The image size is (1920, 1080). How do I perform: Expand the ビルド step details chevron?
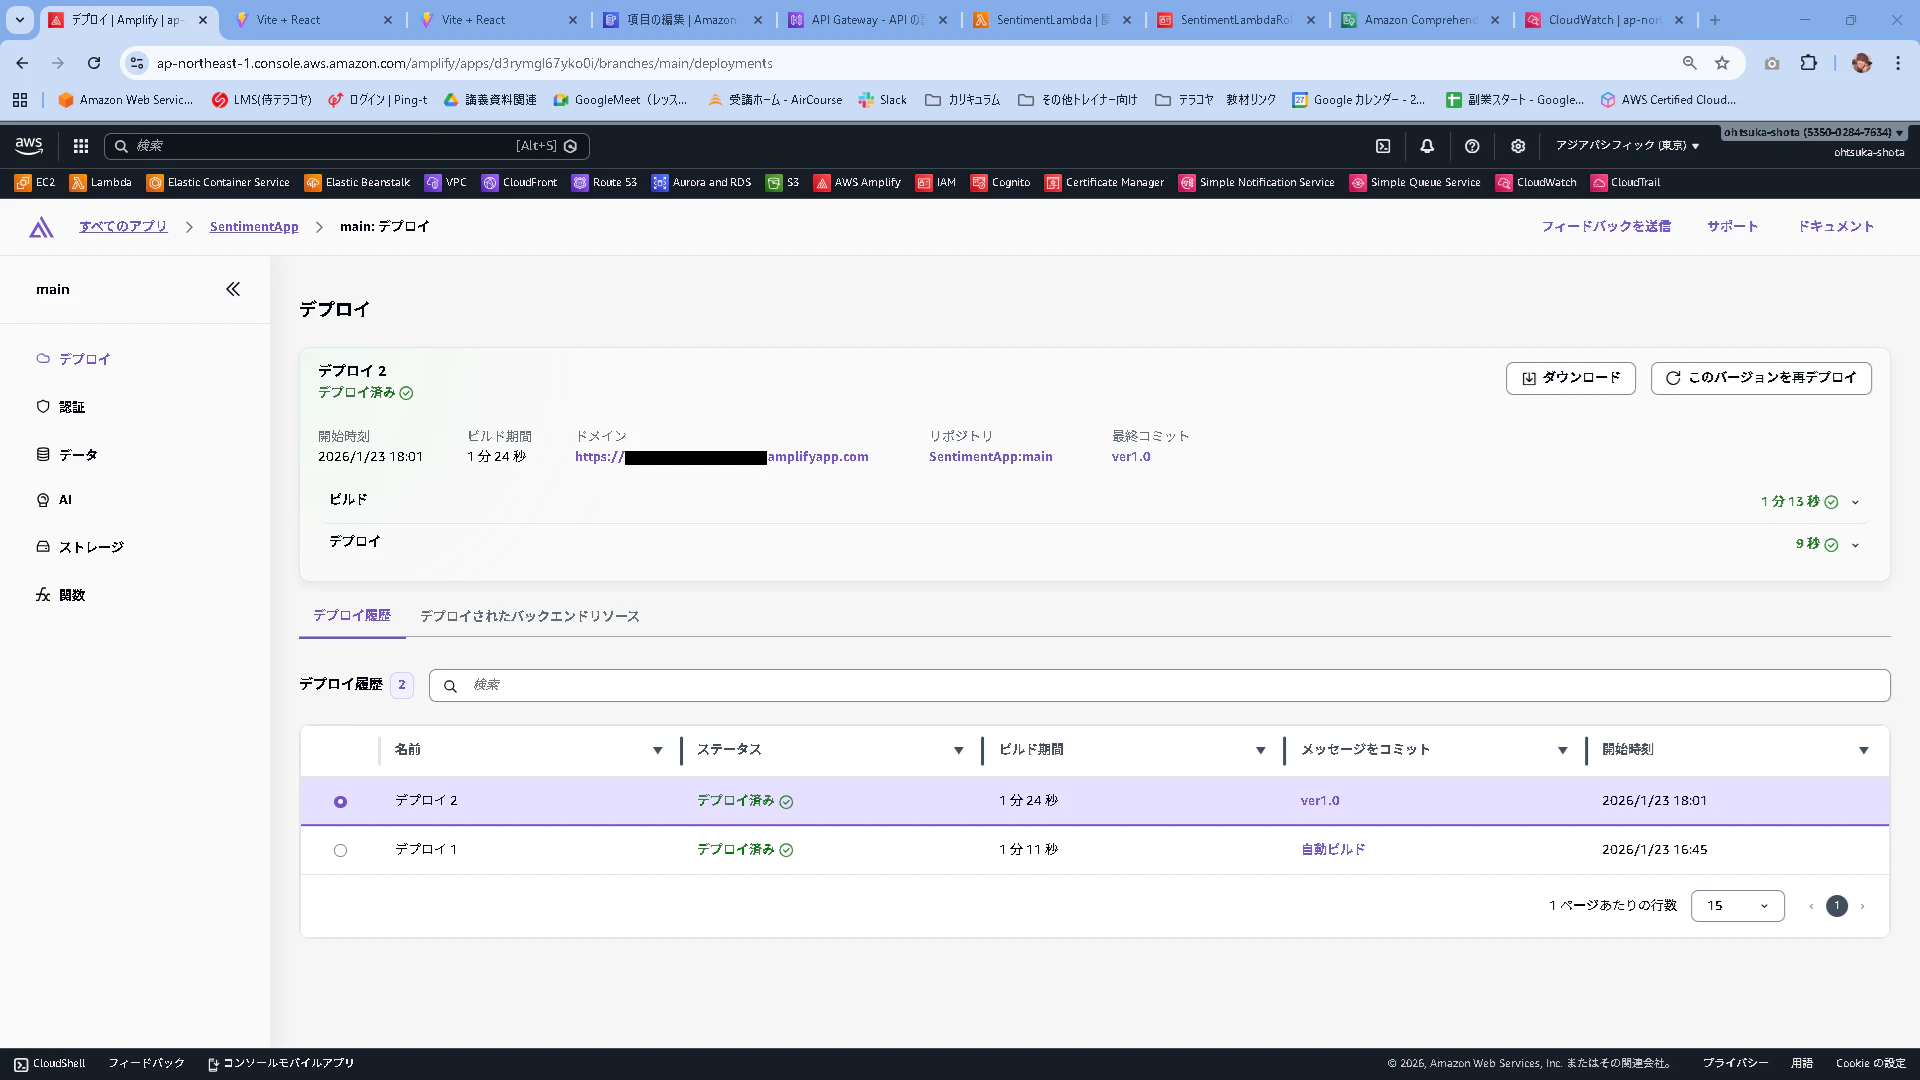point(1855,502)
